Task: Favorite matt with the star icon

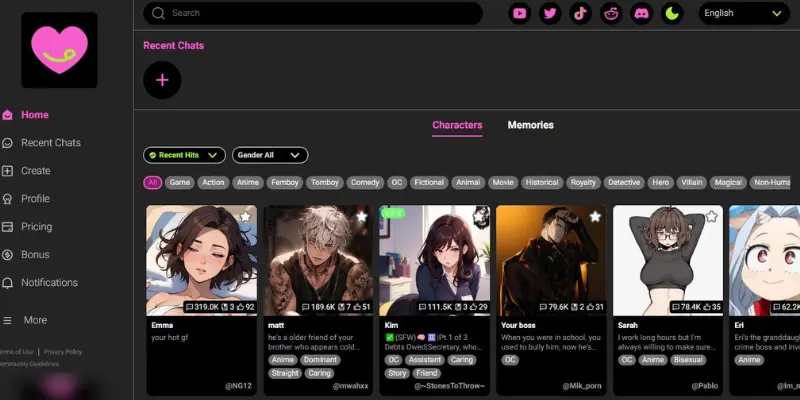Action: tap(362, 217)
